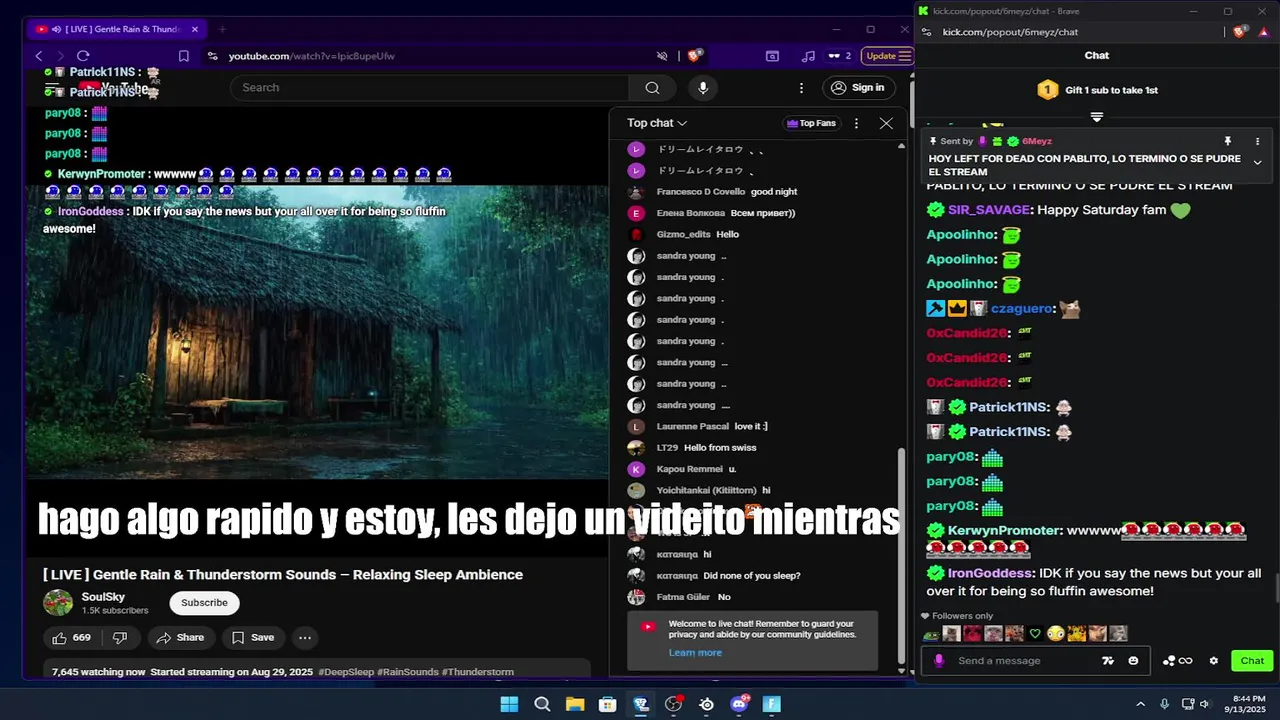Open the Learn more link in live chat notice

point(695,652)
